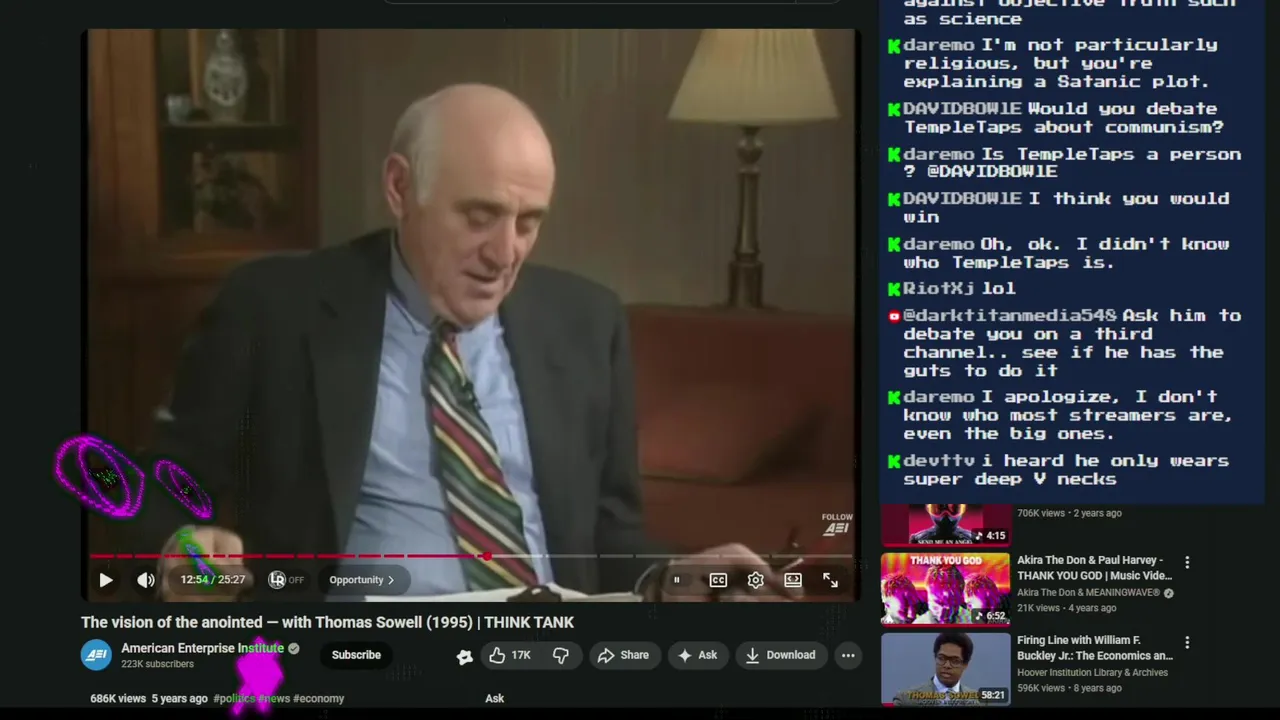Click the Kick icon beside devttv
This screenshot has height=720, width=1280.
[894, 461]
